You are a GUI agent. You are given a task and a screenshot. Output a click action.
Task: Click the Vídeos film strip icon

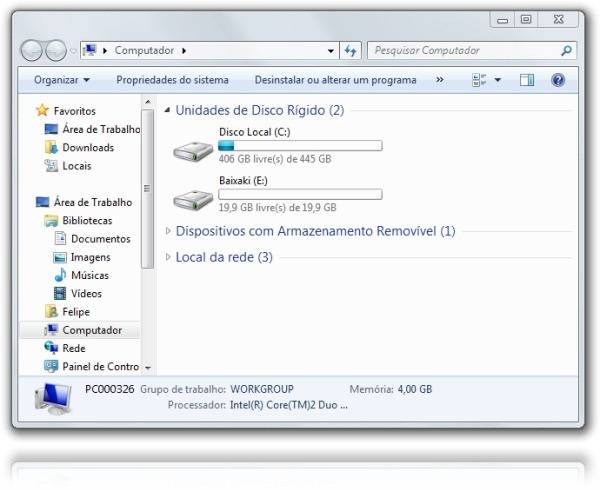pos(60,293)
